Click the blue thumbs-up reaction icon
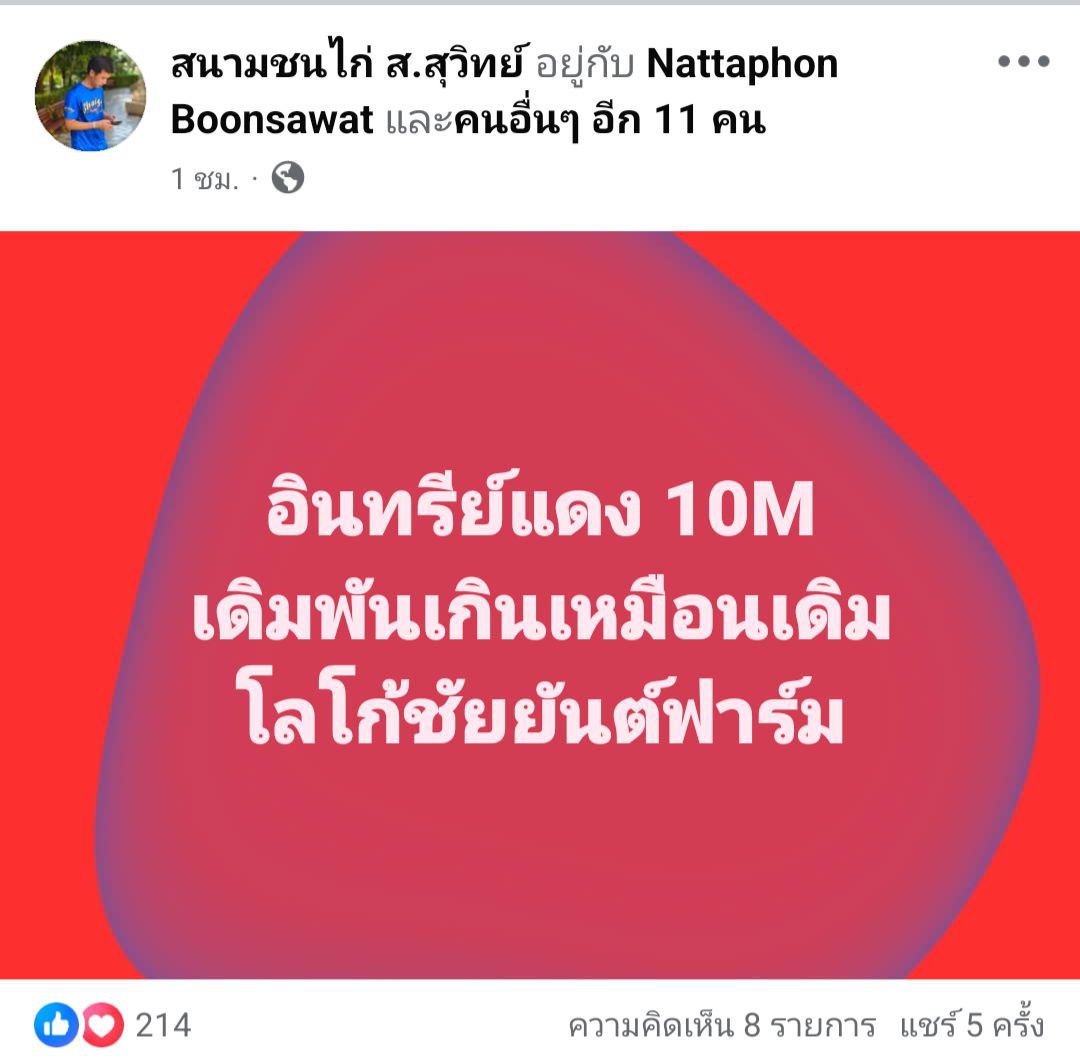Image resolution: width=1080 pixels, height=1064 pixels. [56, 1025]
